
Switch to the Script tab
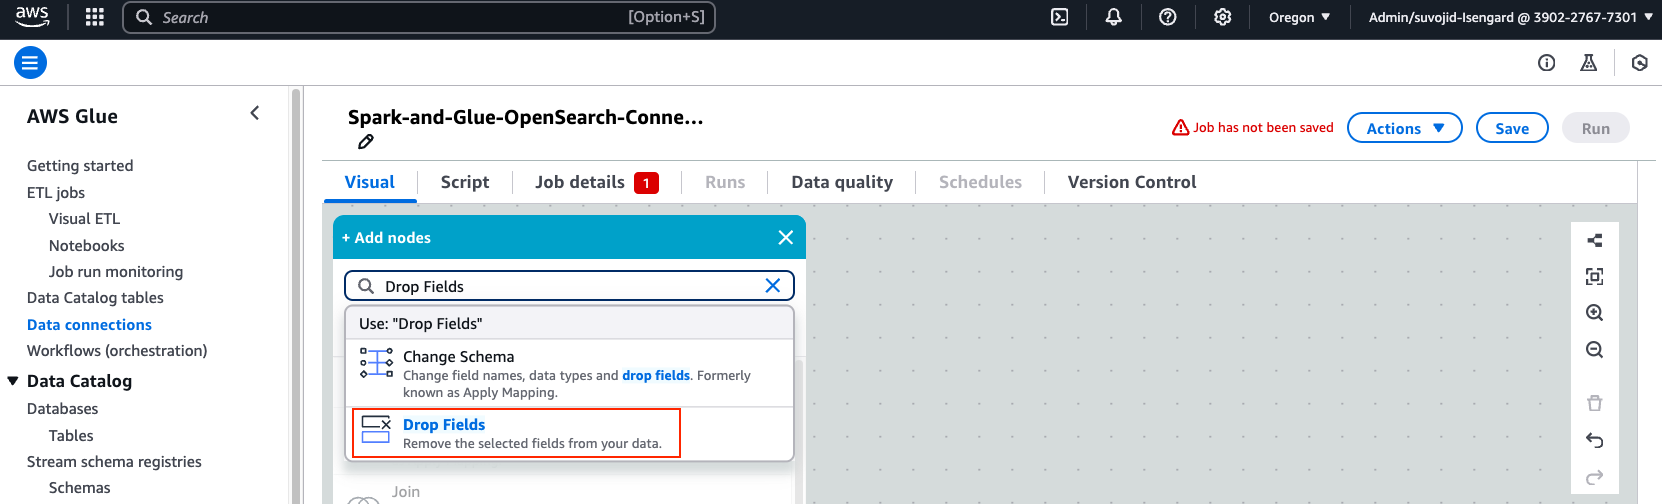[465, 182]
